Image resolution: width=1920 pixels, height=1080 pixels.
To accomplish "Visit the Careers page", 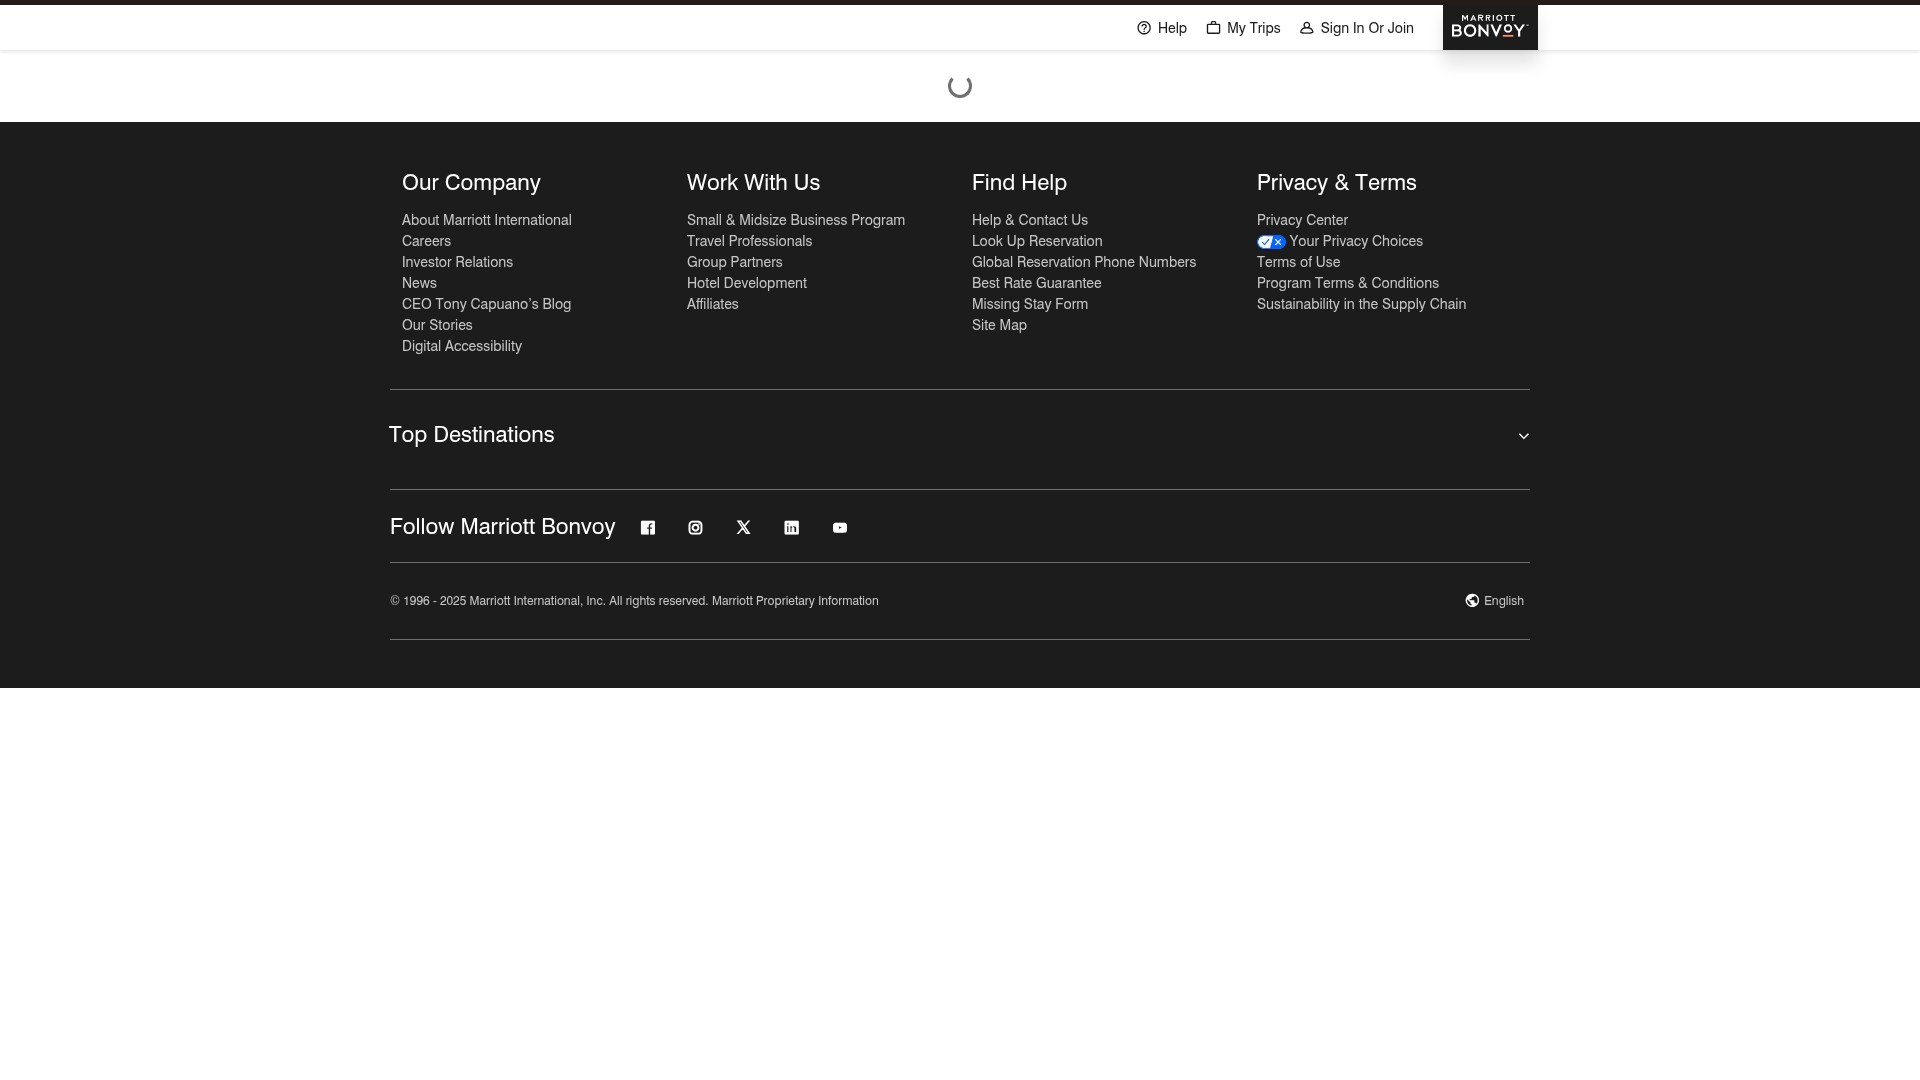I will pyautogui.click(x=426, y=241).
